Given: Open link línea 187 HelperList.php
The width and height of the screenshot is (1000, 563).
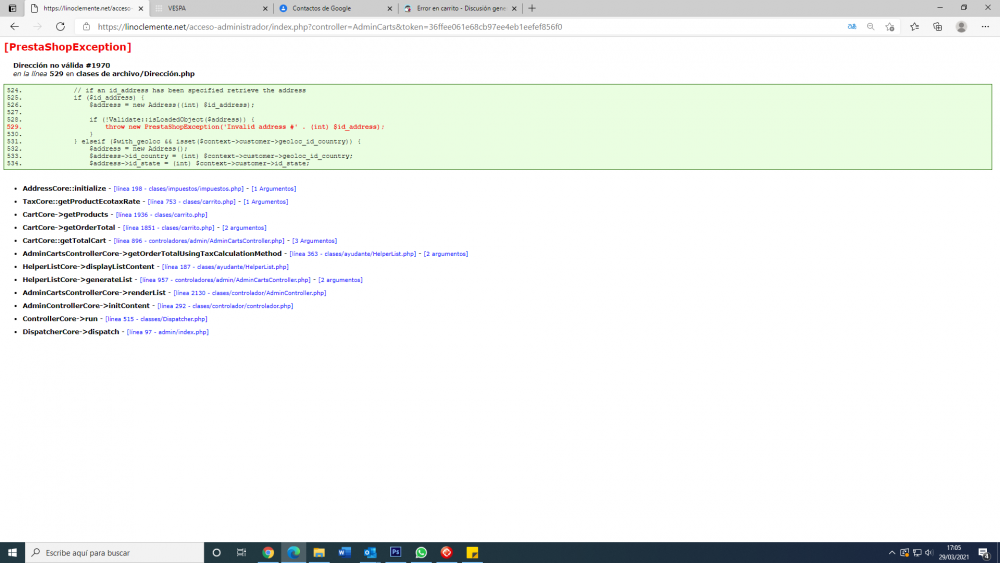Looking at the screenshot, I should click(x=225, y=267).
